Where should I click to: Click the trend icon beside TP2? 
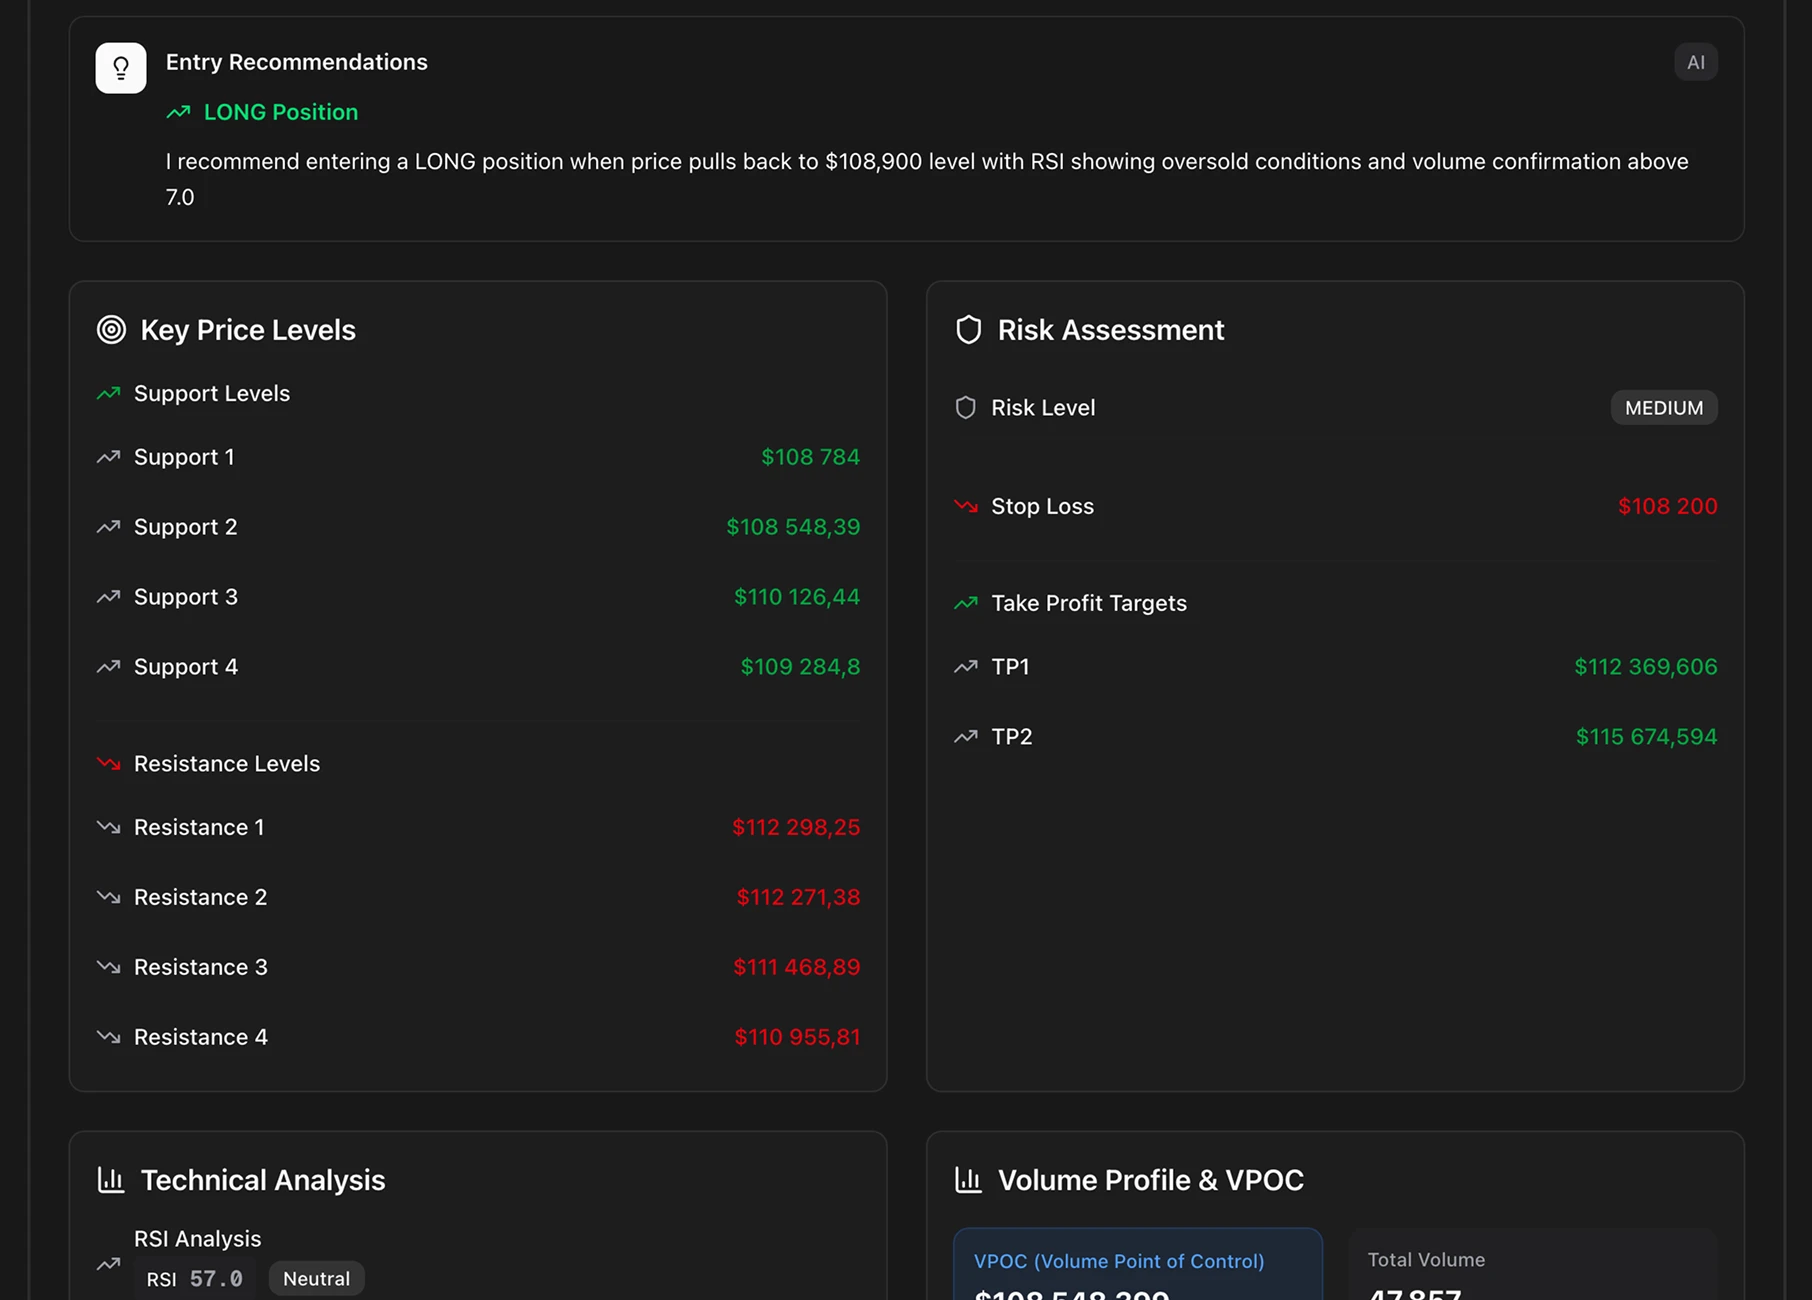[965, 737]
